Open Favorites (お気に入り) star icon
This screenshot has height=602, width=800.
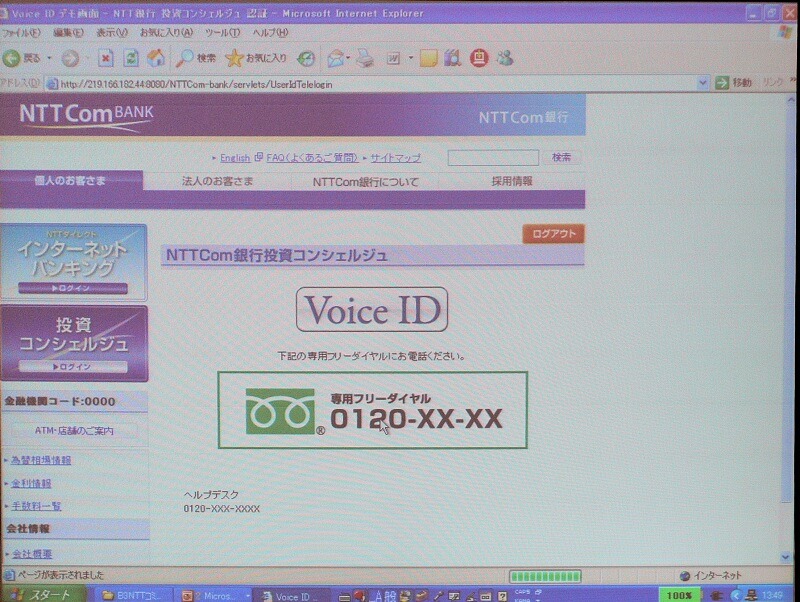coord(234,58)
